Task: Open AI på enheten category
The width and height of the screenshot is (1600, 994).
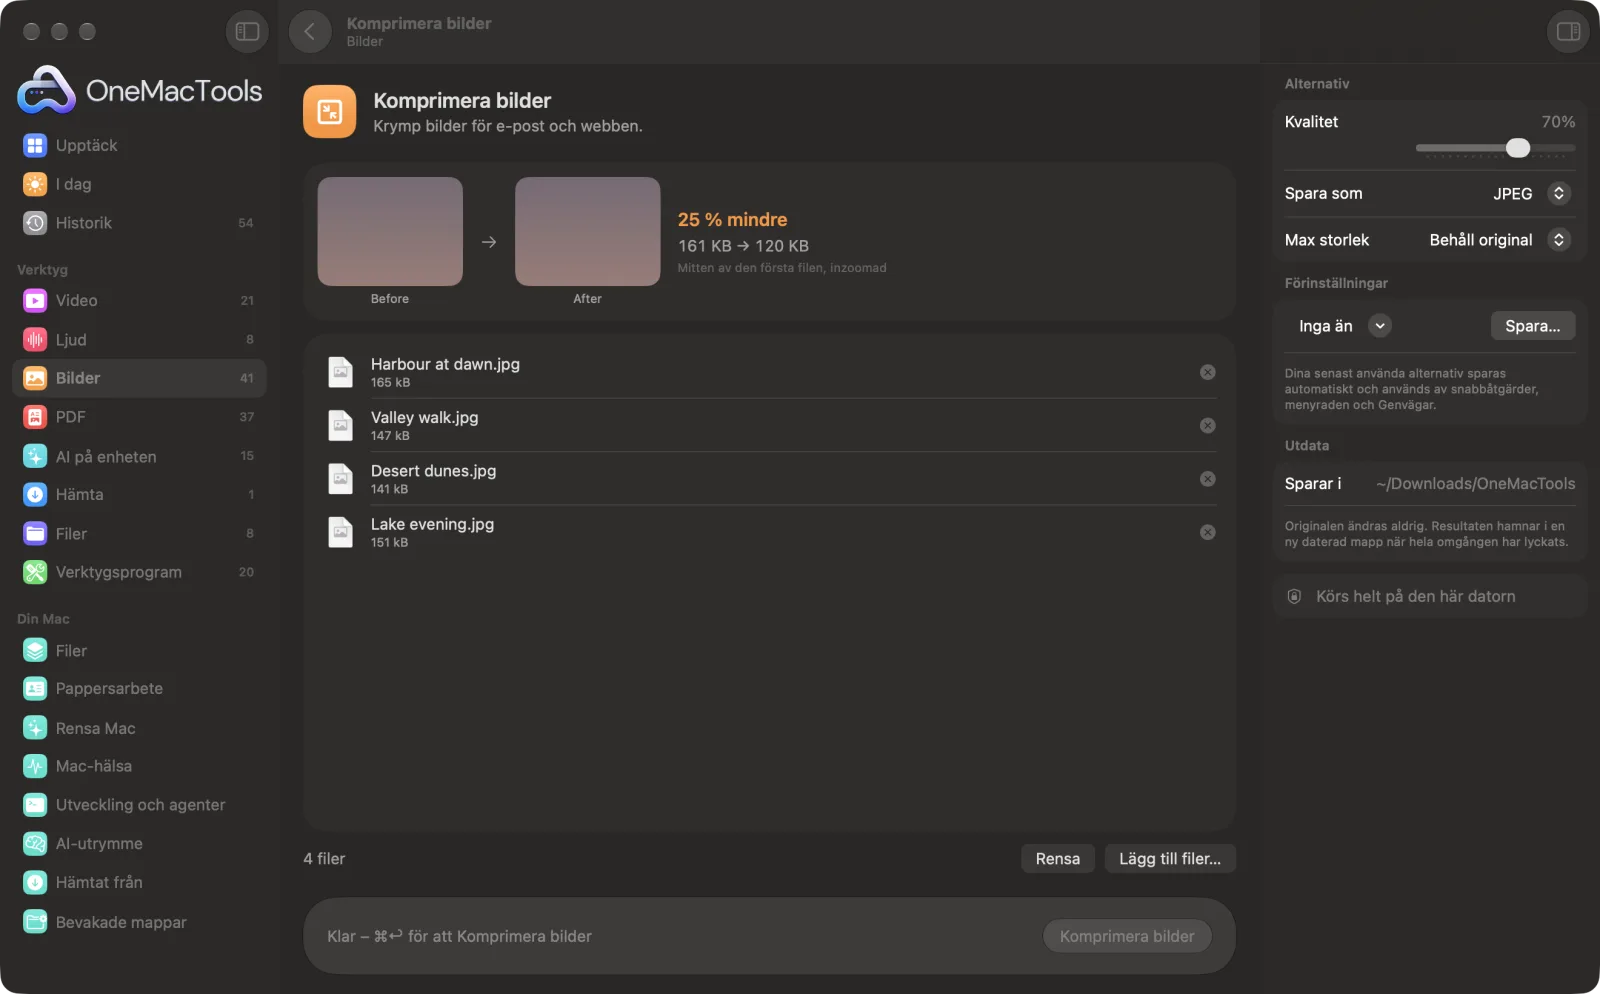Action: [139, 456]
